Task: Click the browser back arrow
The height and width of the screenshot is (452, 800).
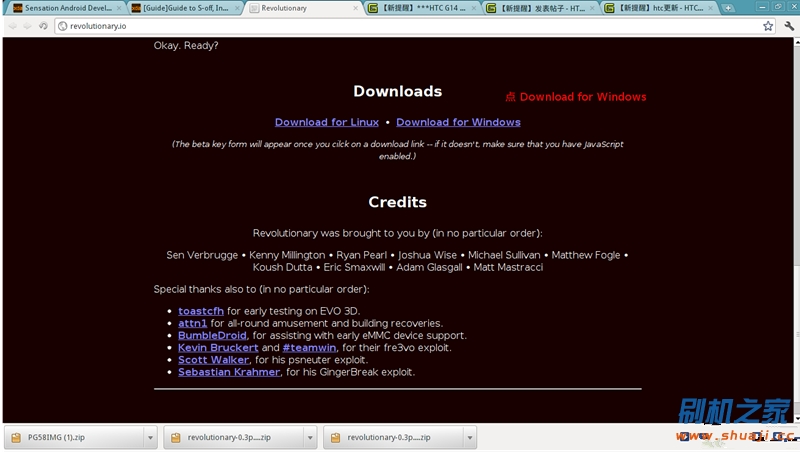Action: pos(12,26)
